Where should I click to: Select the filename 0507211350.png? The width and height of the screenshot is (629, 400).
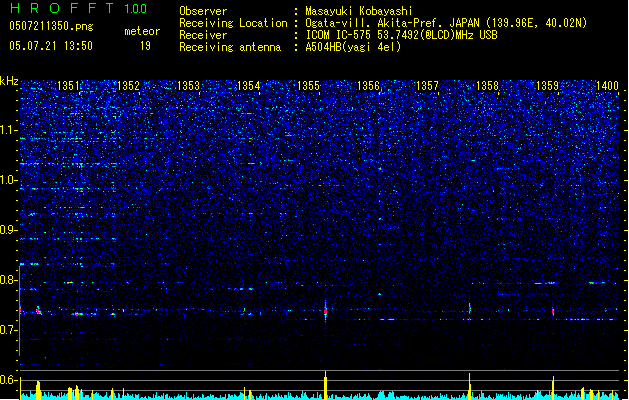(51, 26)
